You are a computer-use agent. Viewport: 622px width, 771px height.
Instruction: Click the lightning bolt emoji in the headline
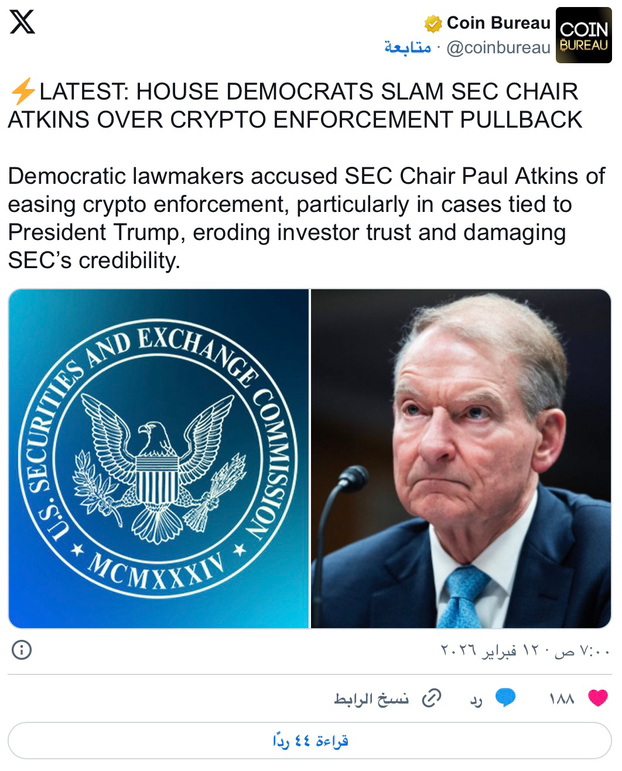(22, 92)
